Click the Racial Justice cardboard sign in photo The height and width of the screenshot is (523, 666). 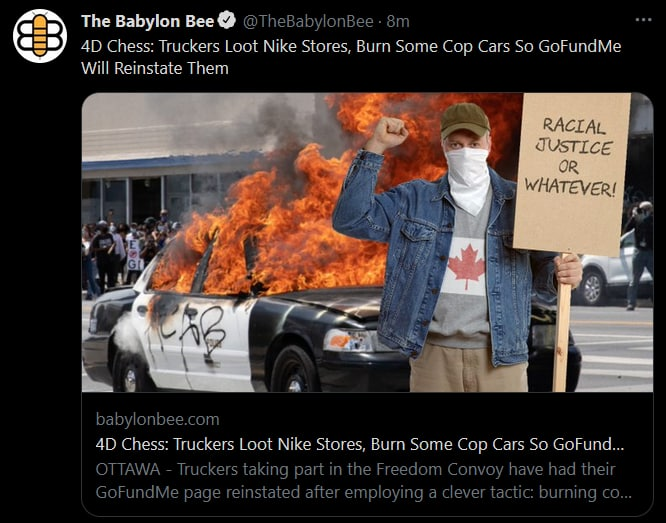(572, 173)
